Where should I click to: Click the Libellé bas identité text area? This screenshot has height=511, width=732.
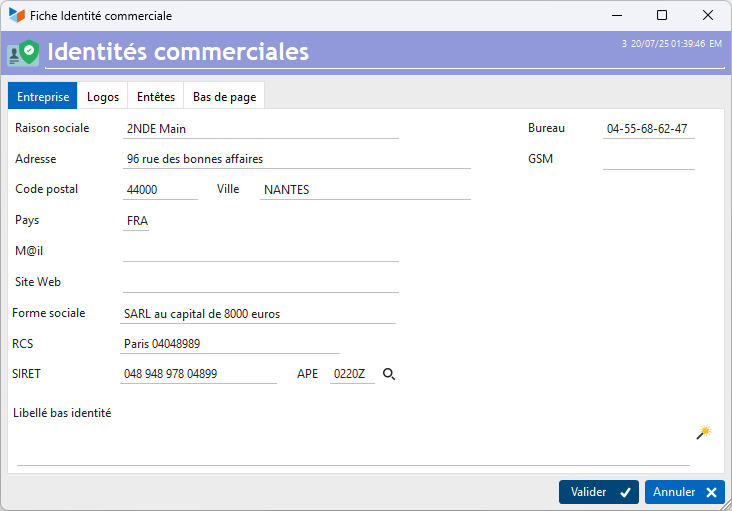pyautogui.click(x=353, y=443)
